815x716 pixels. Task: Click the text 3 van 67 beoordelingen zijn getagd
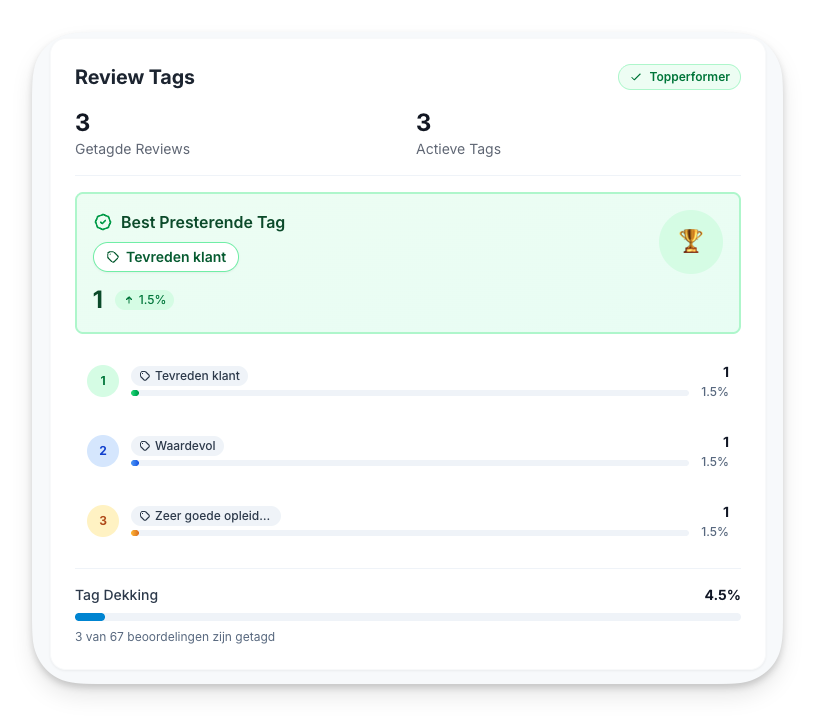(x=175, y=636)
